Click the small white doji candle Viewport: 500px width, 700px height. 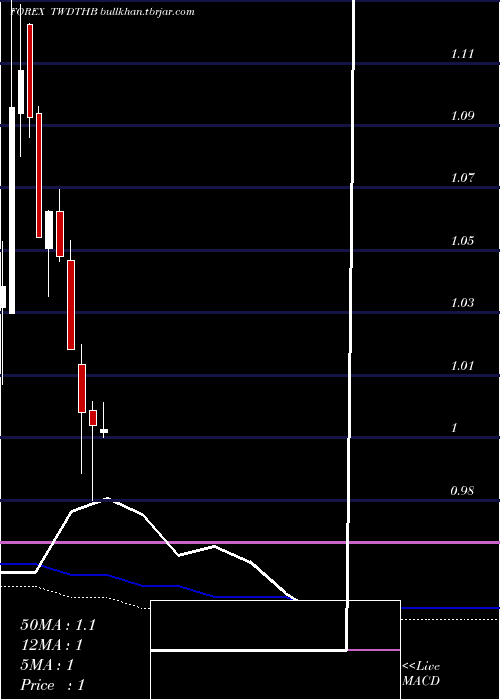tap(104, 431)
